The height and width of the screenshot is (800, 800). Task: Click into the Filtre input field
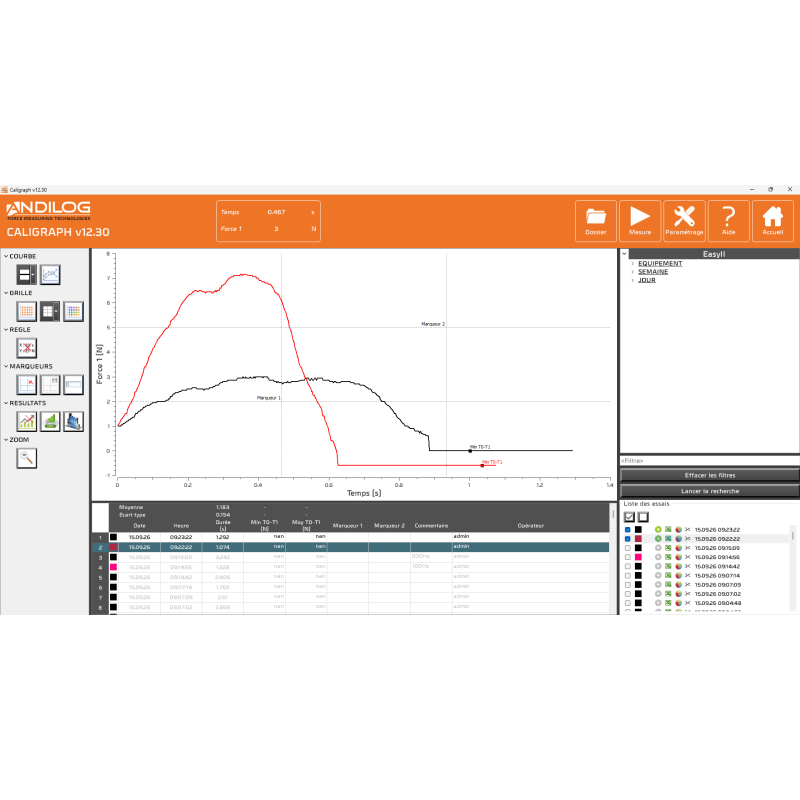710,461
